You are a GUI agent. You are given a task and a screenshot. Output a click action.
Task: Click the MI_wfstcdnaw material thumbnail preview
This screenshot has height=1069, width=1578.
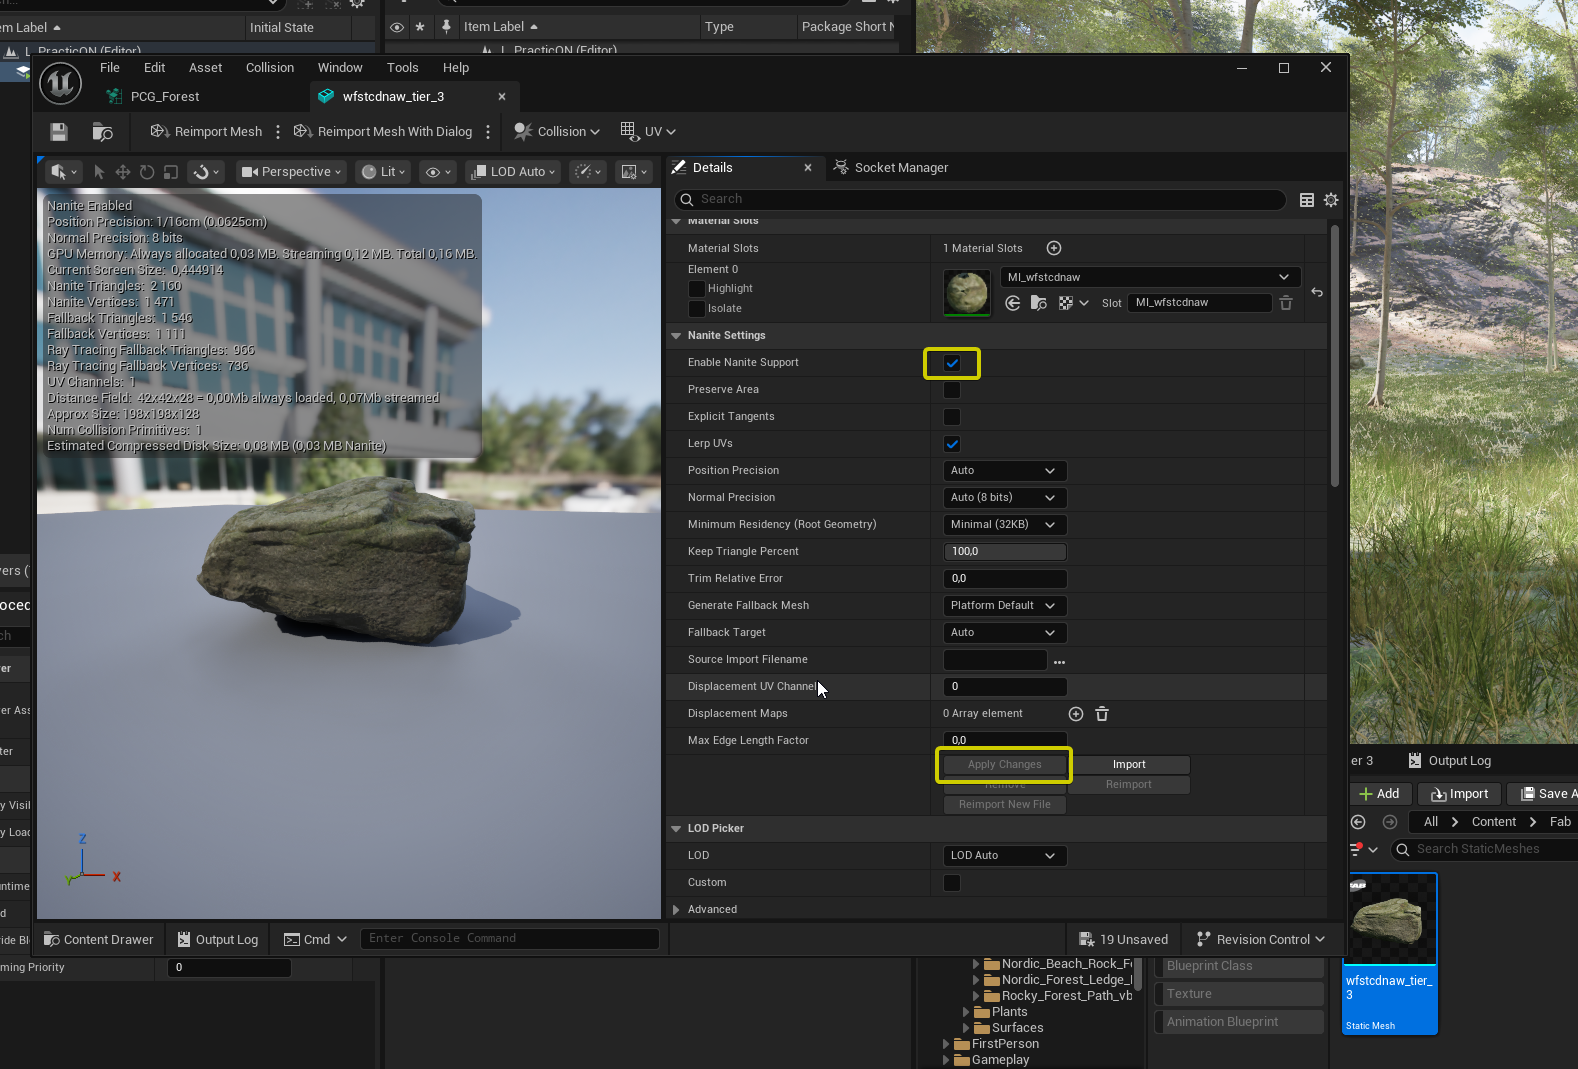[967, 293]
